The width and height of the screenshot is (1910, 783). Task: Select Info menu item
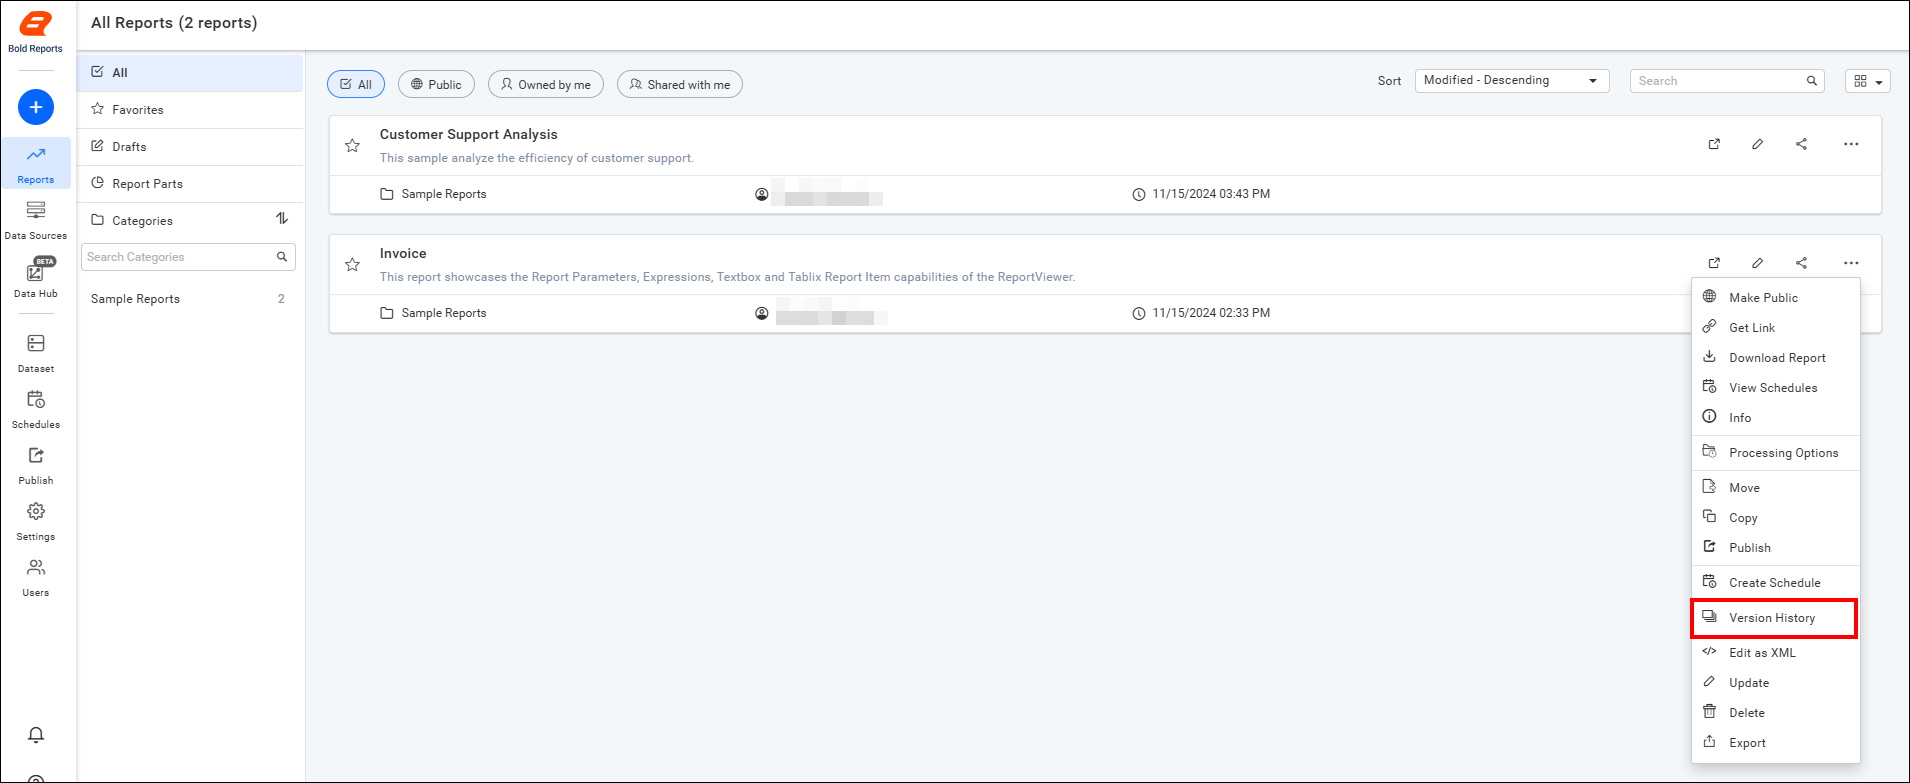click(x=1775, y=418)
